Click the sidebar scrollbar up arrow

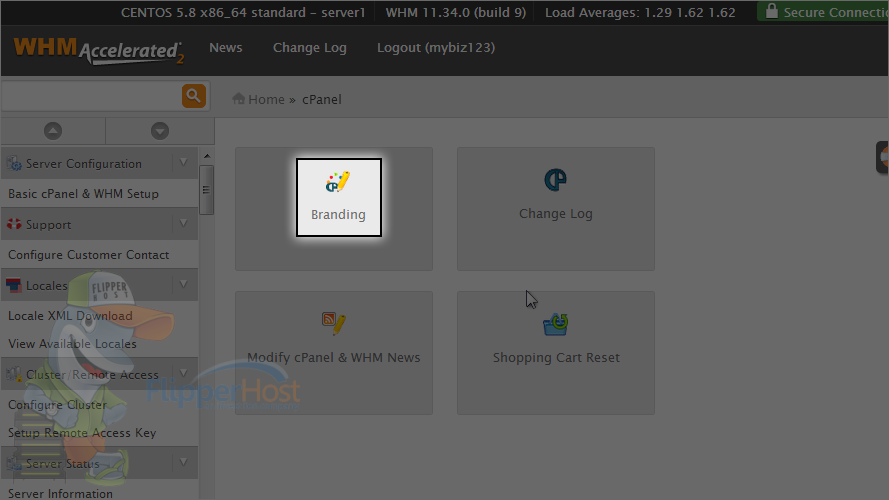(206, 156)
